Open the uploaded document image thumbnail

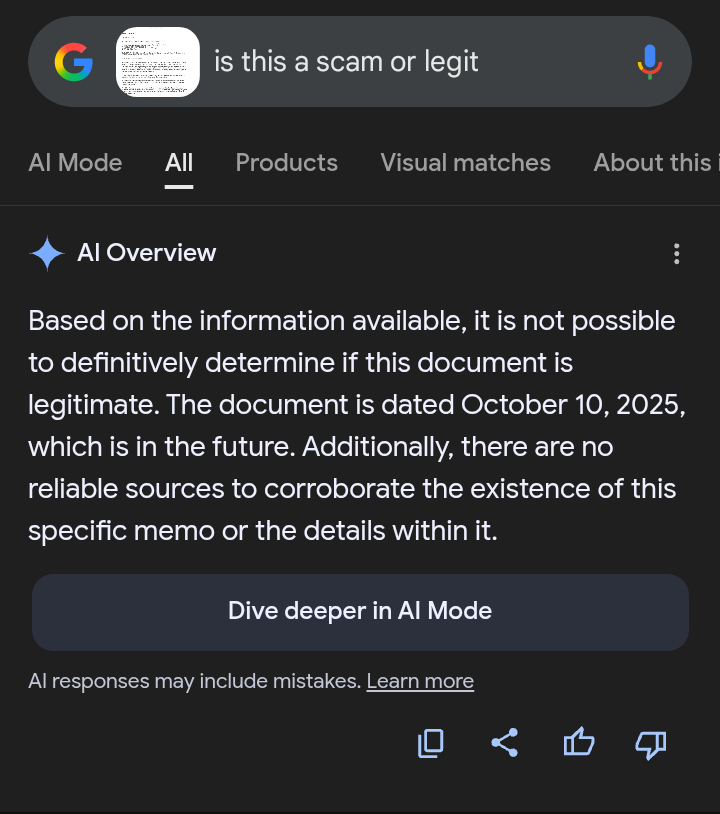coord(158,62)
